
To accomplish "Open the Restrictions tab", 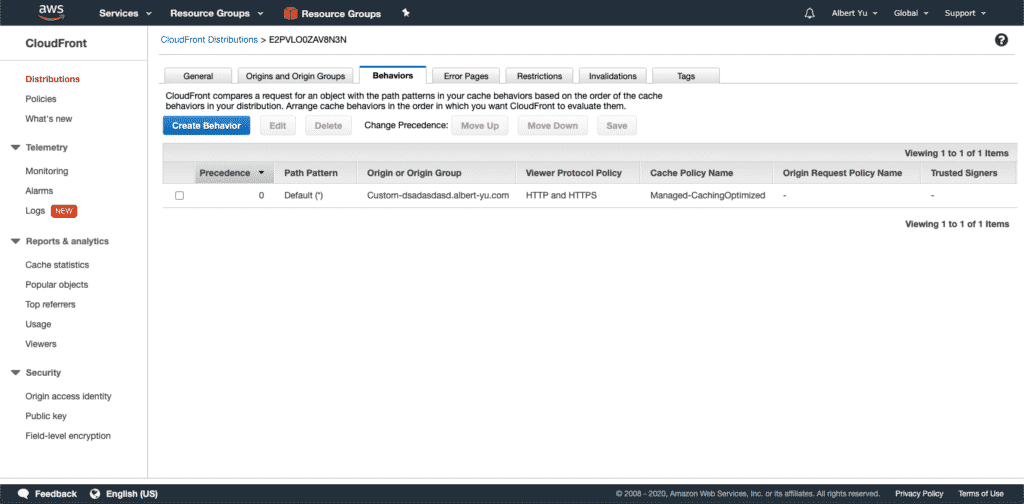I will pyautogui.click(x=539, y=76).
